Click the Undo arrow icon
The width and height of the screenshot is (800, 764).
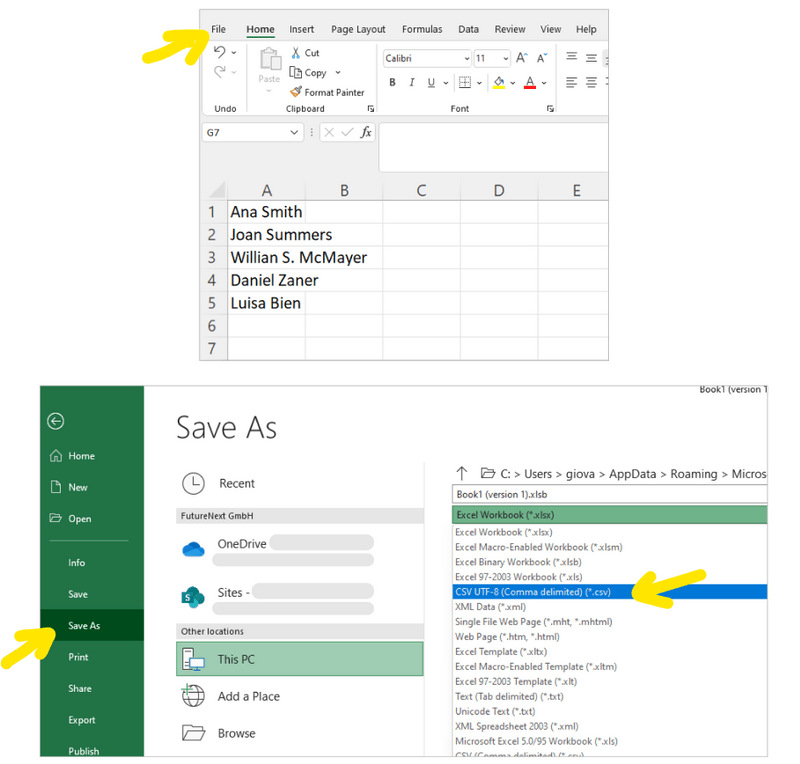[219, 53]
